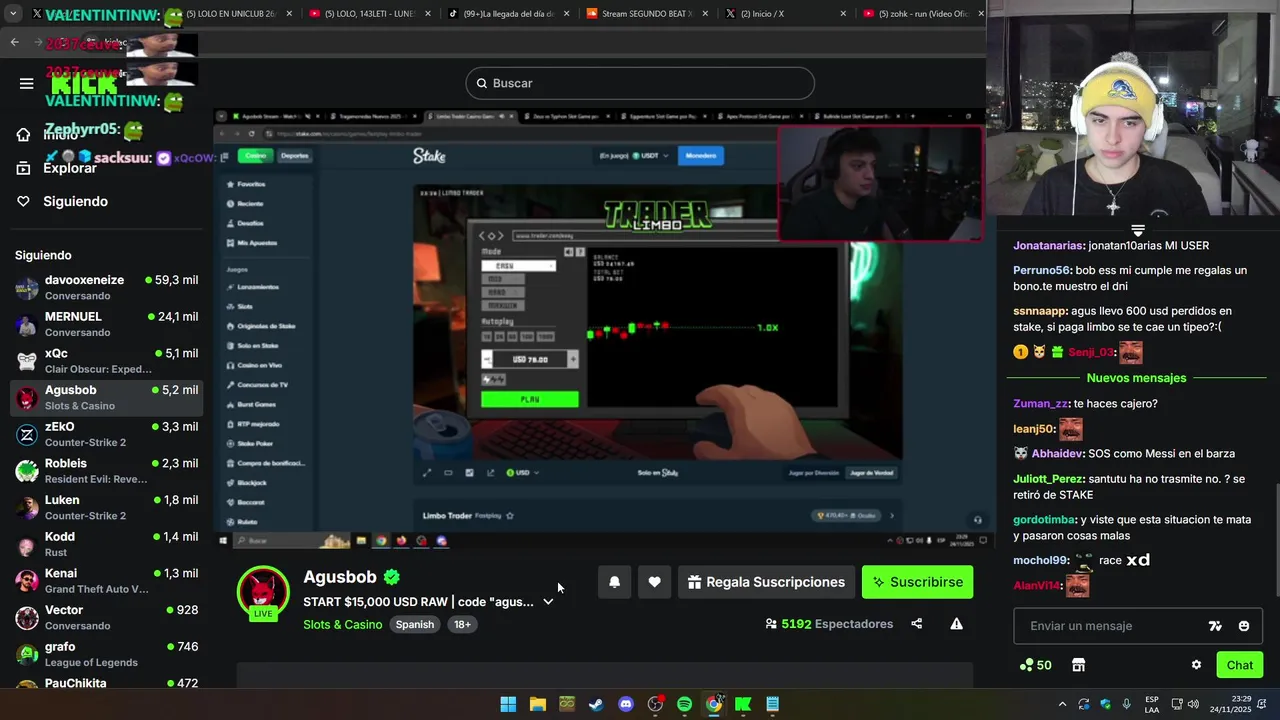
Task: Show hidden system tray icons chevron
Action: tap(1062, 704)
